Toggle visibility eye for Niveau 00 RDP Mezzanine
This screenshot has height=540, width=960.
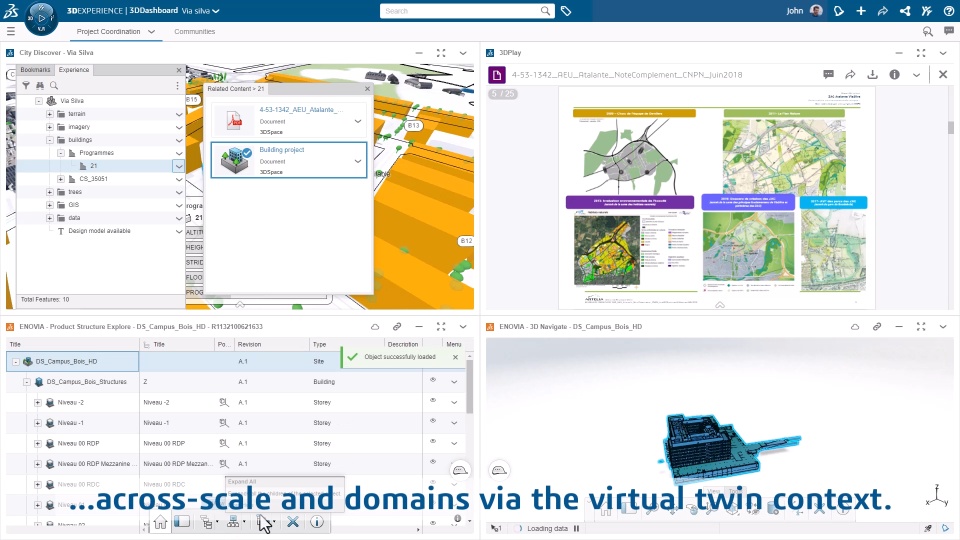(x=433, y=462)
